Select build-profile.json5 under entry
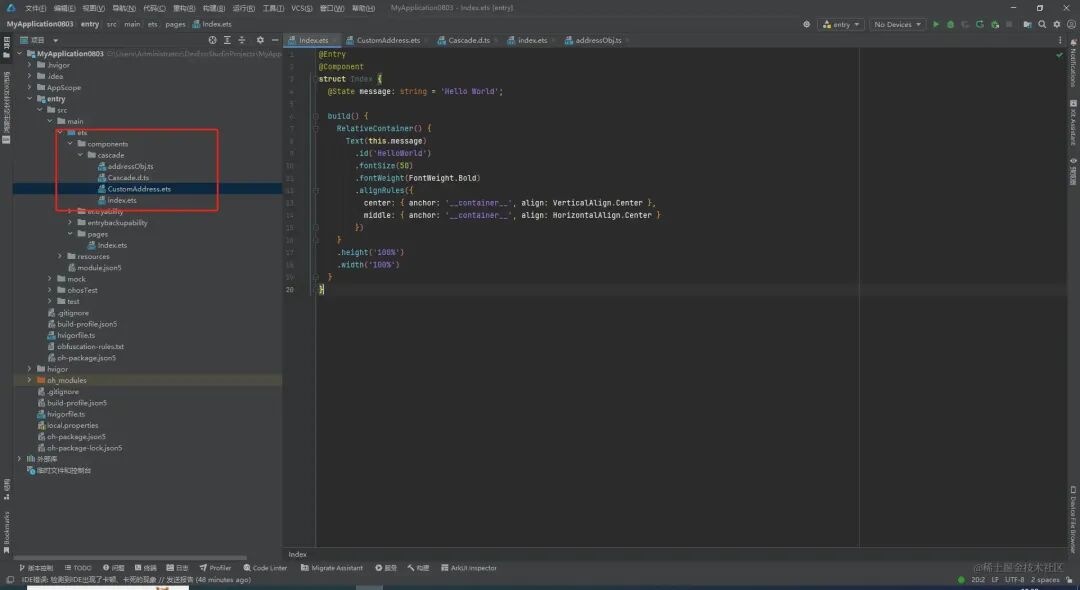 pyautogui.click(x=87, y=324)
